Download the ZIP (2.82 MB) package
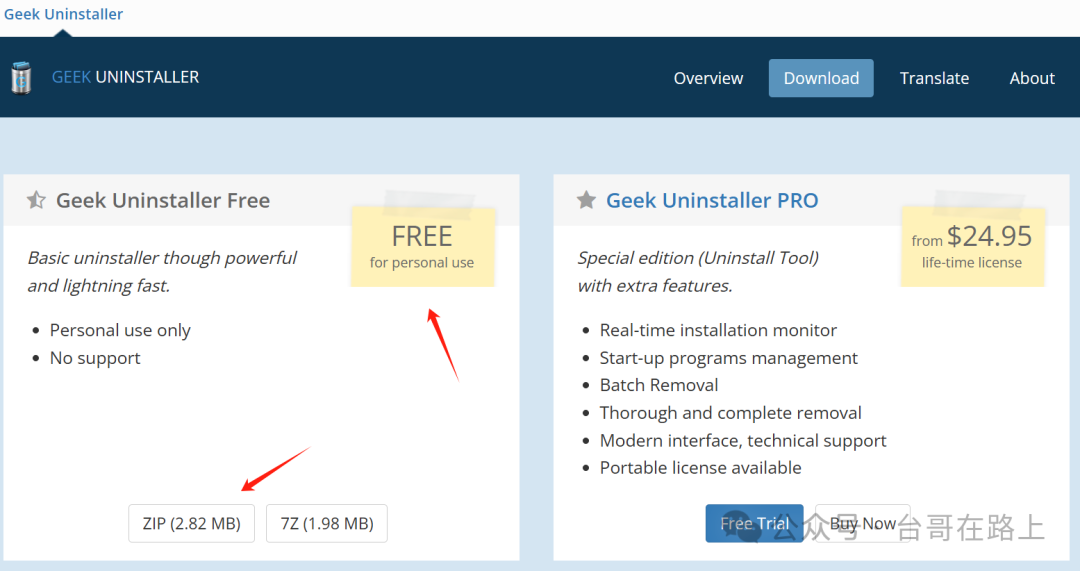 (191, 523)
